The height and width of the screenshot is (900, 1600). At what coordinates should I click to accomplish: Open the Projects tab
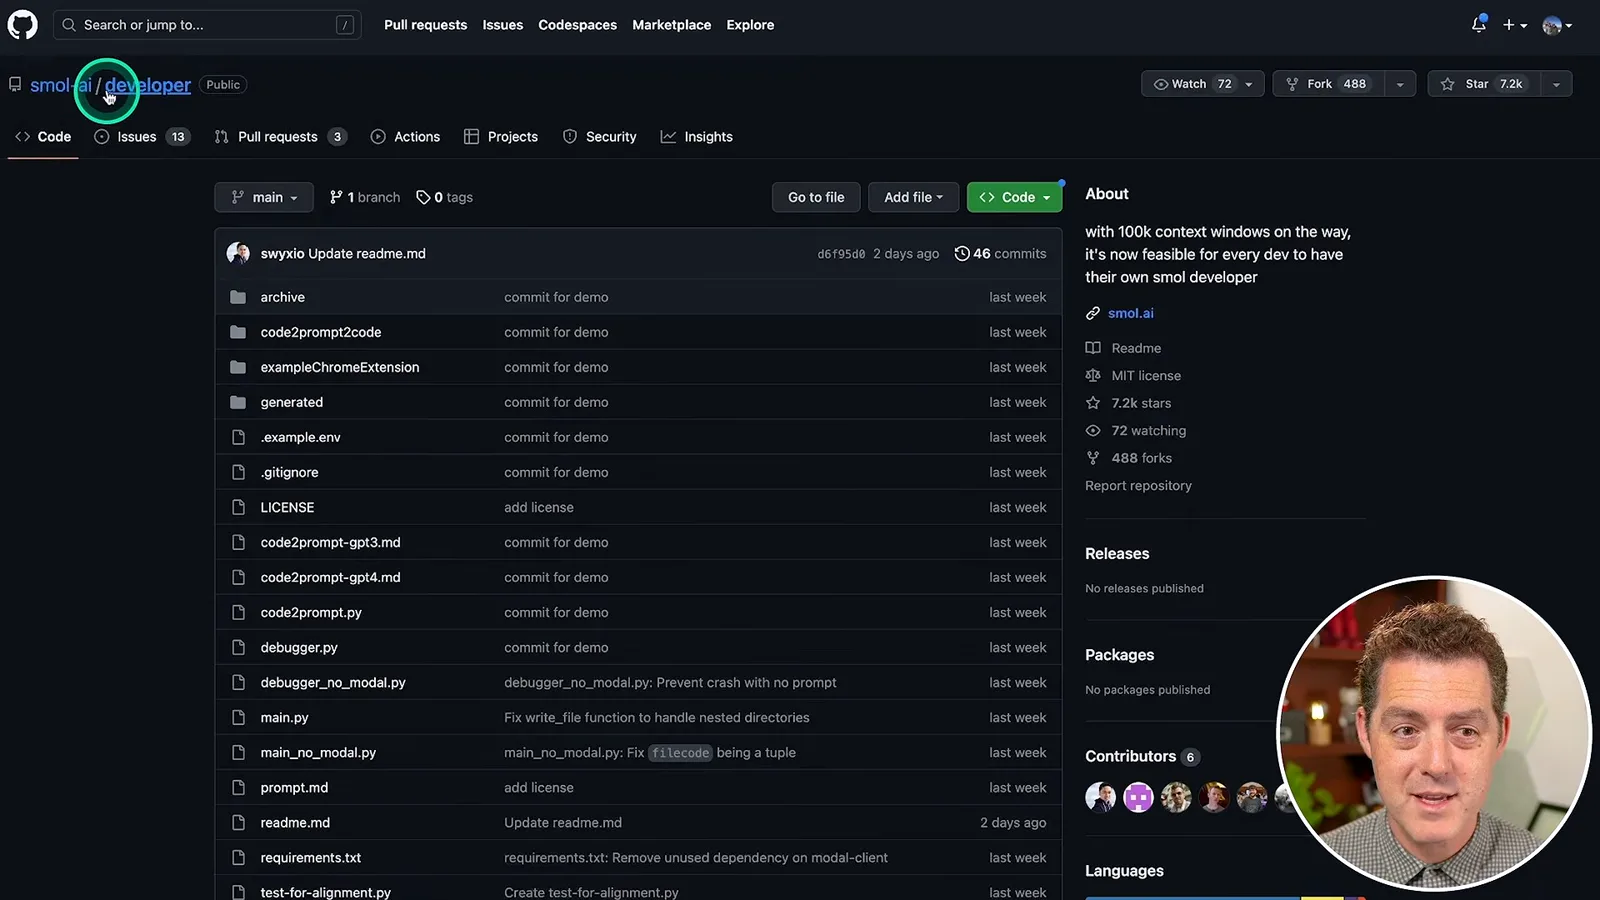pyautogui.click(x=501, y=137)
